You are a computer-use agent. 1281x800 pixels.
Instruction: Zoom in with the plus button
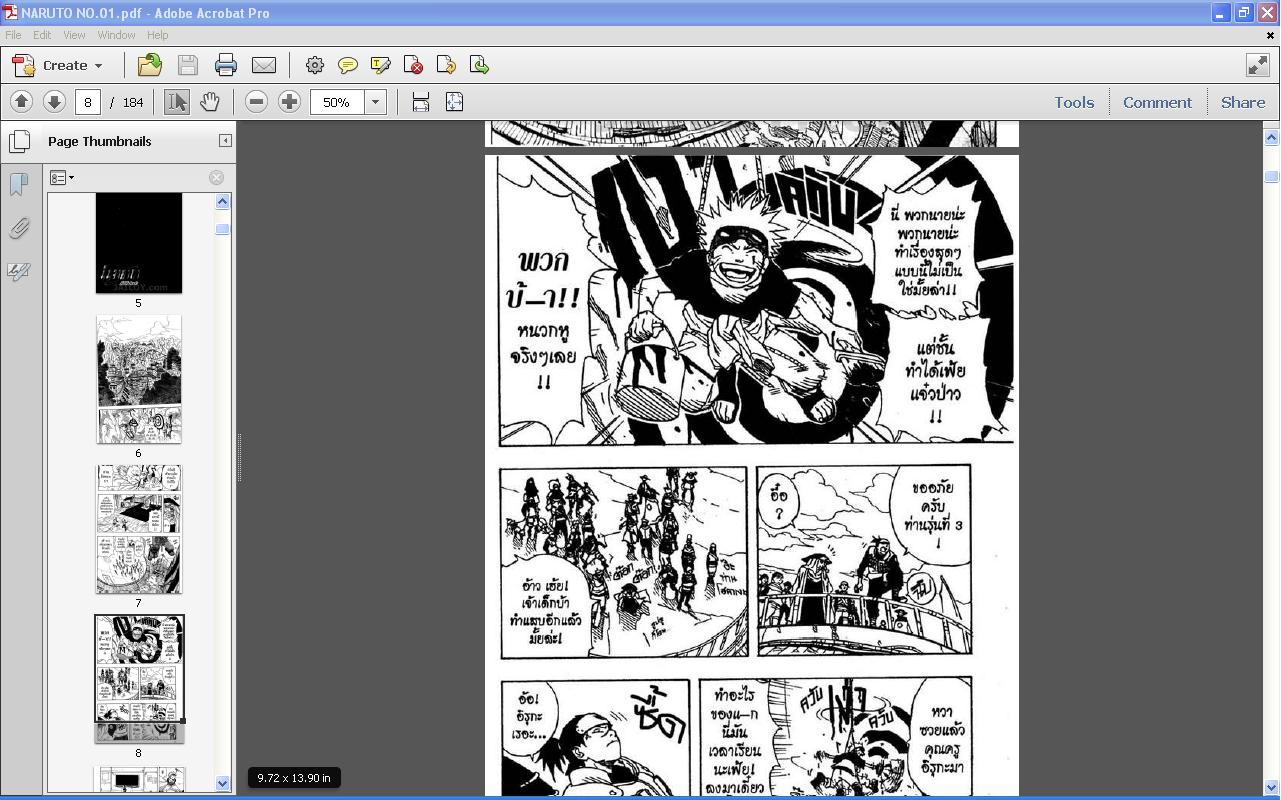click(289, 102)
